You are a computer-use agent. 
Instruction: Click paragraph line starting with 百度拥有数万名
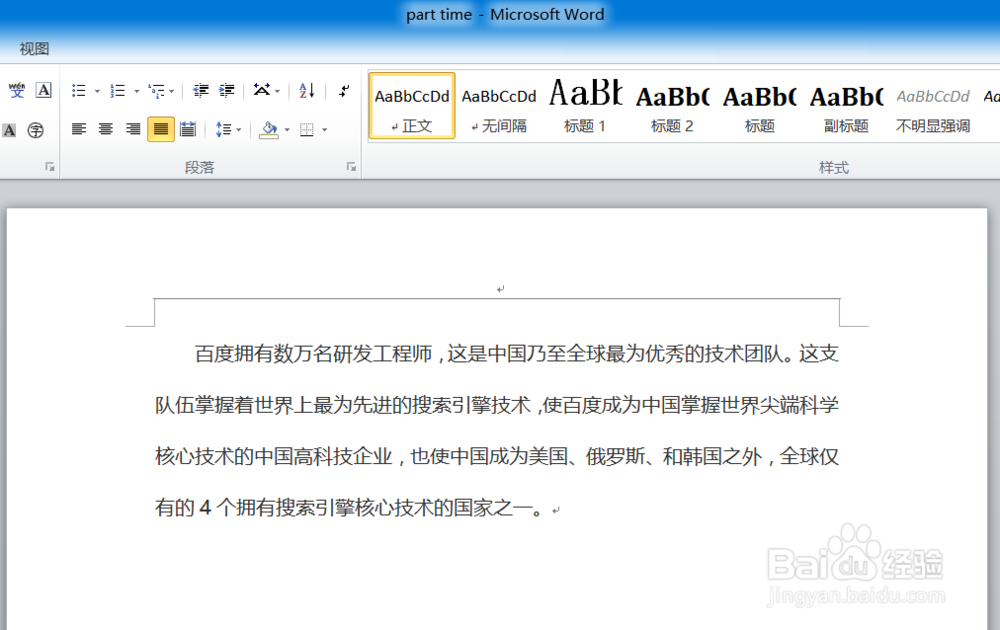517,353
